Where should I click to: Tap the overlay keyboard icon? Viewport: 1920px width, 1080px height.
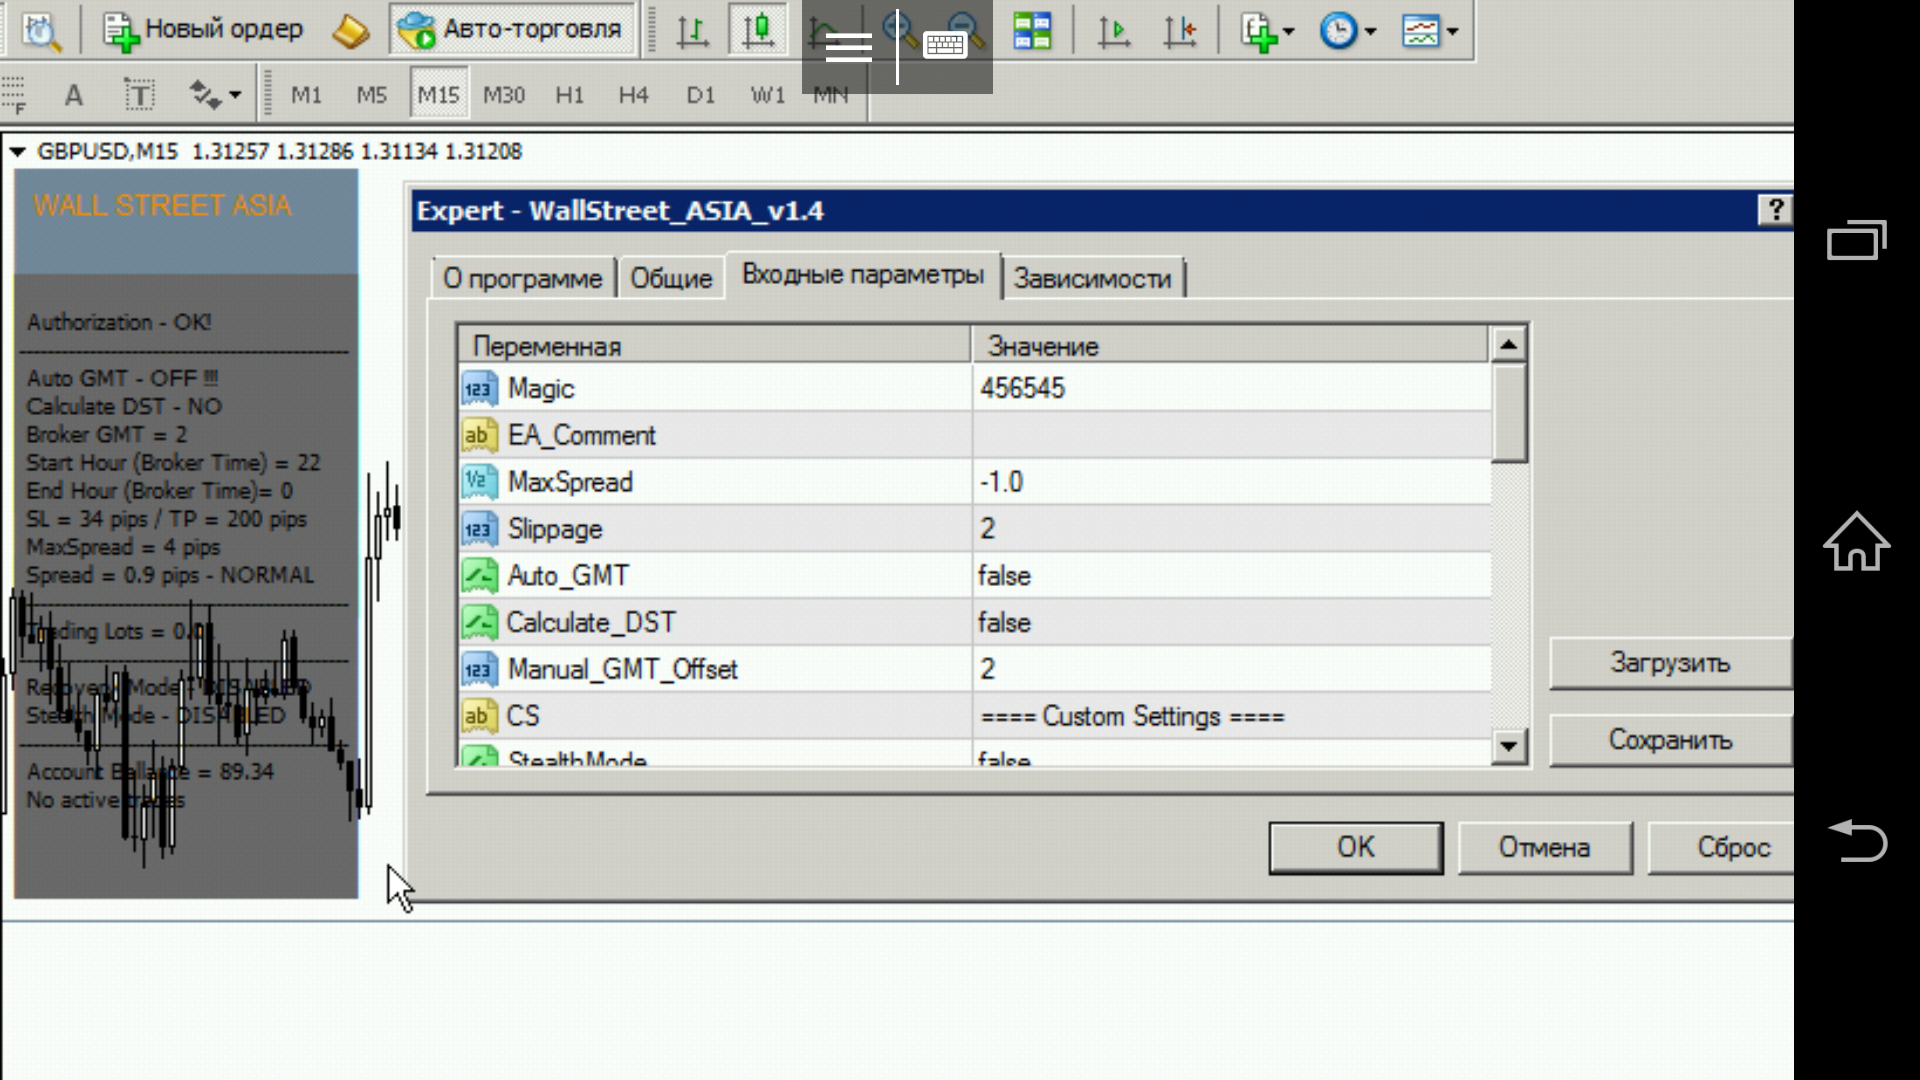944,45
